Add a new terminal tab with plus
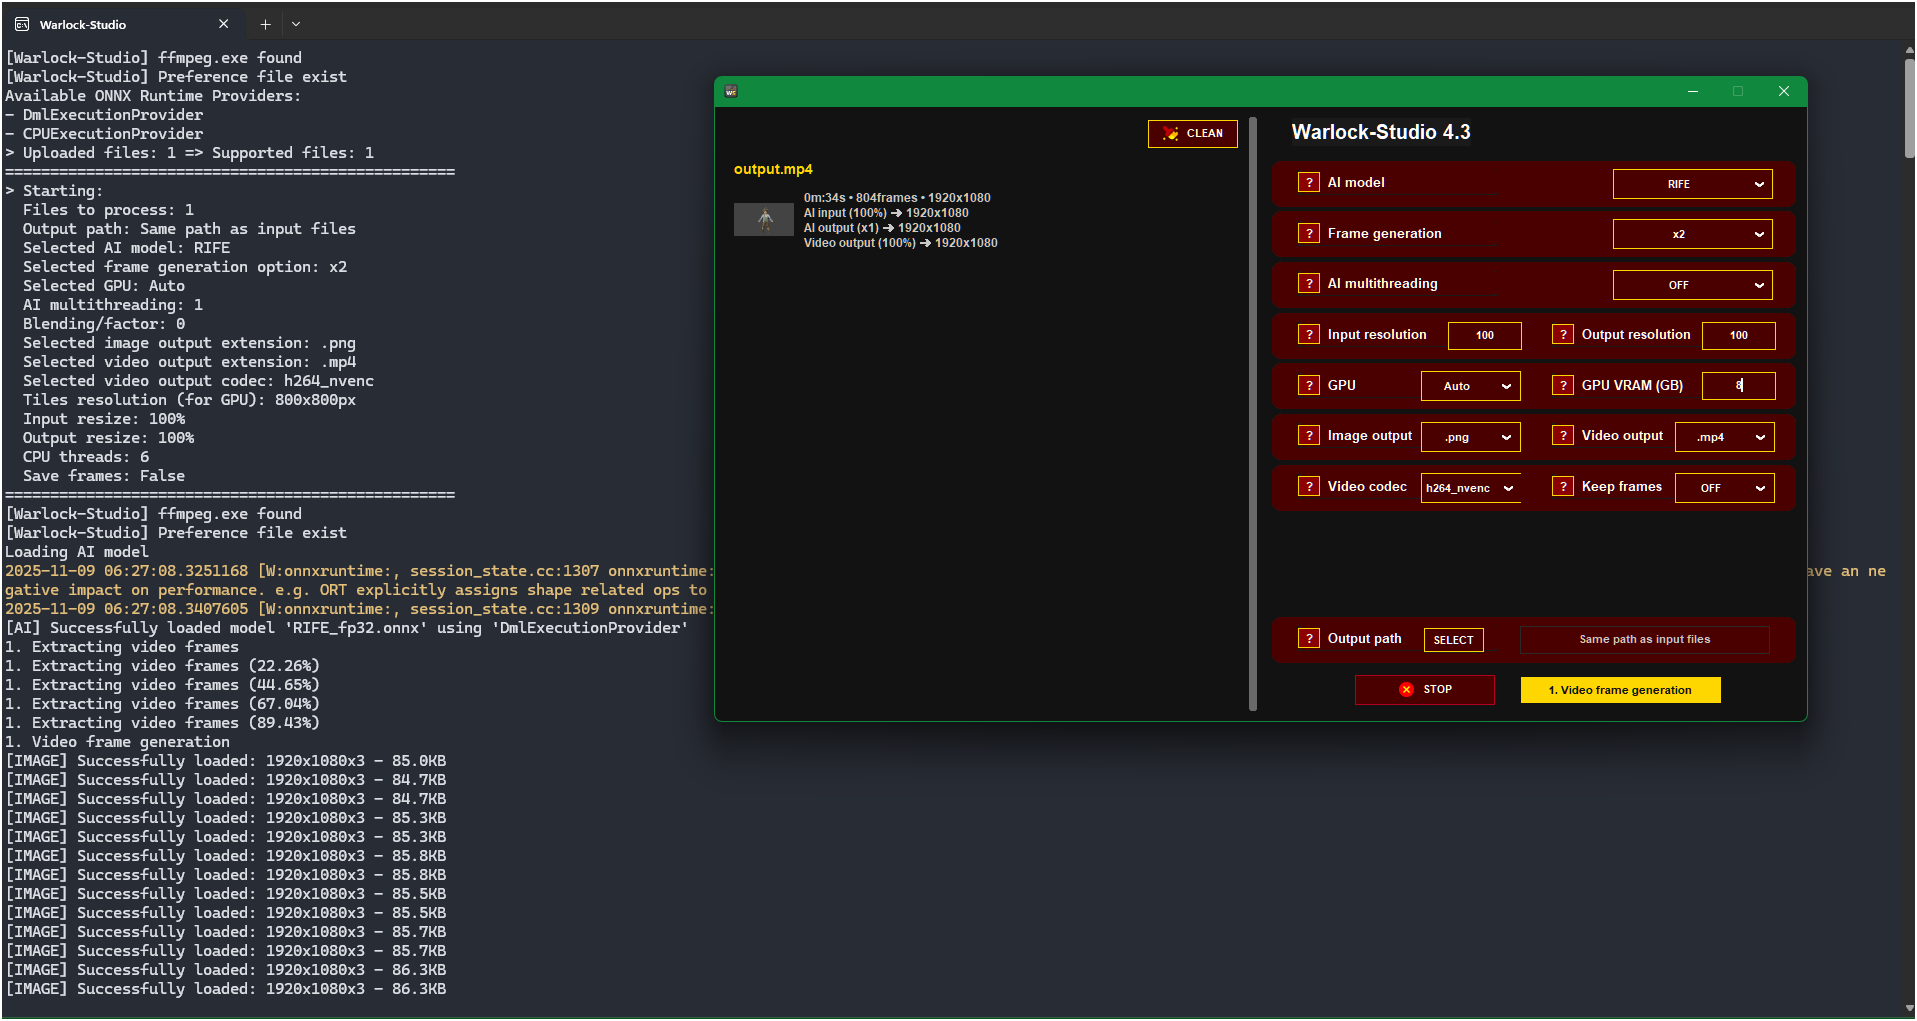1917x1021 pixels. click(265, 24)
